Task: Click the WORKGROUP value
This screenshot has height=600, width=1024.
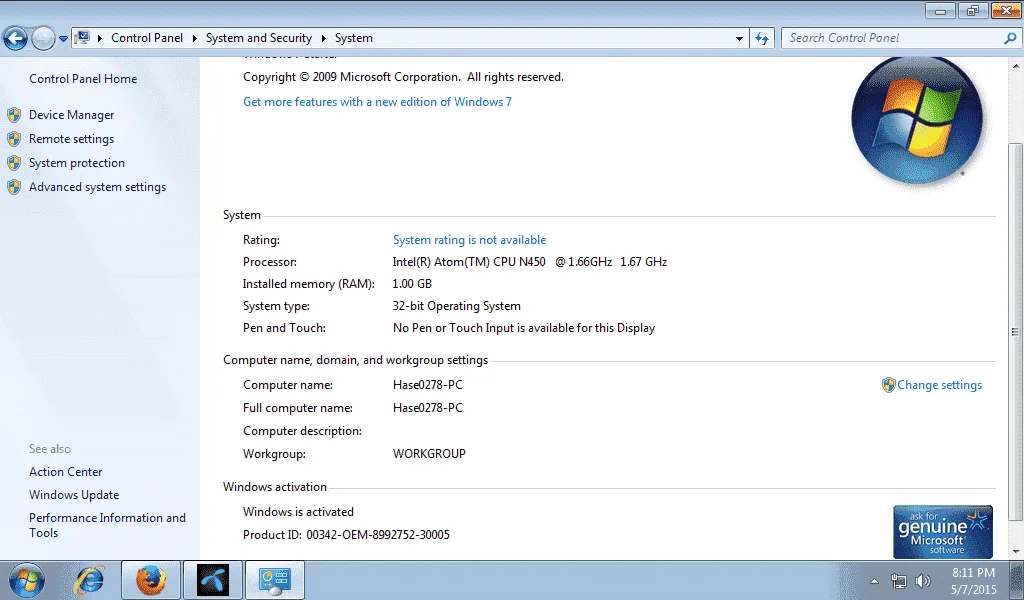Action: point(429,454)
